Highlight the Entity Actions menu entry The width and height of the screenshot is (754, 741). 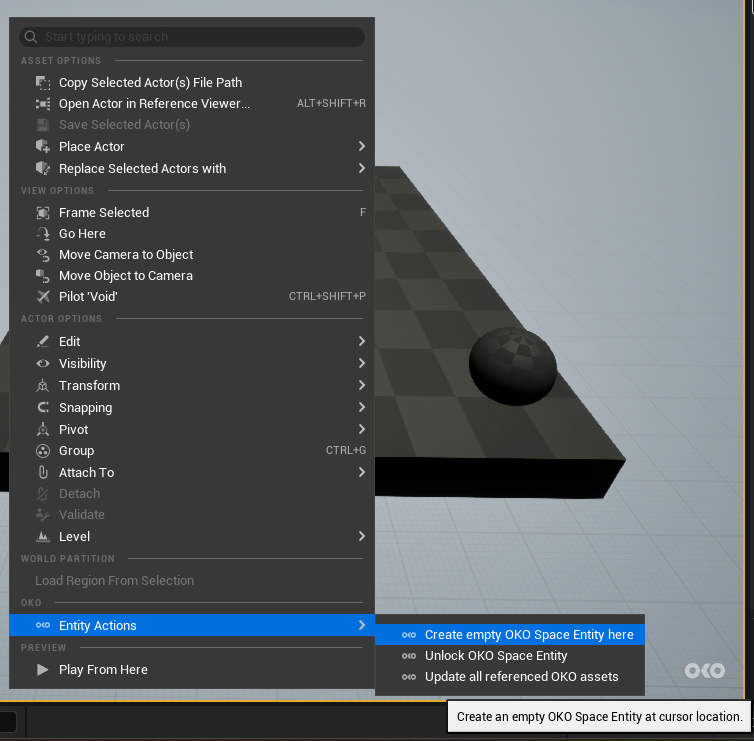pos(192,625)
